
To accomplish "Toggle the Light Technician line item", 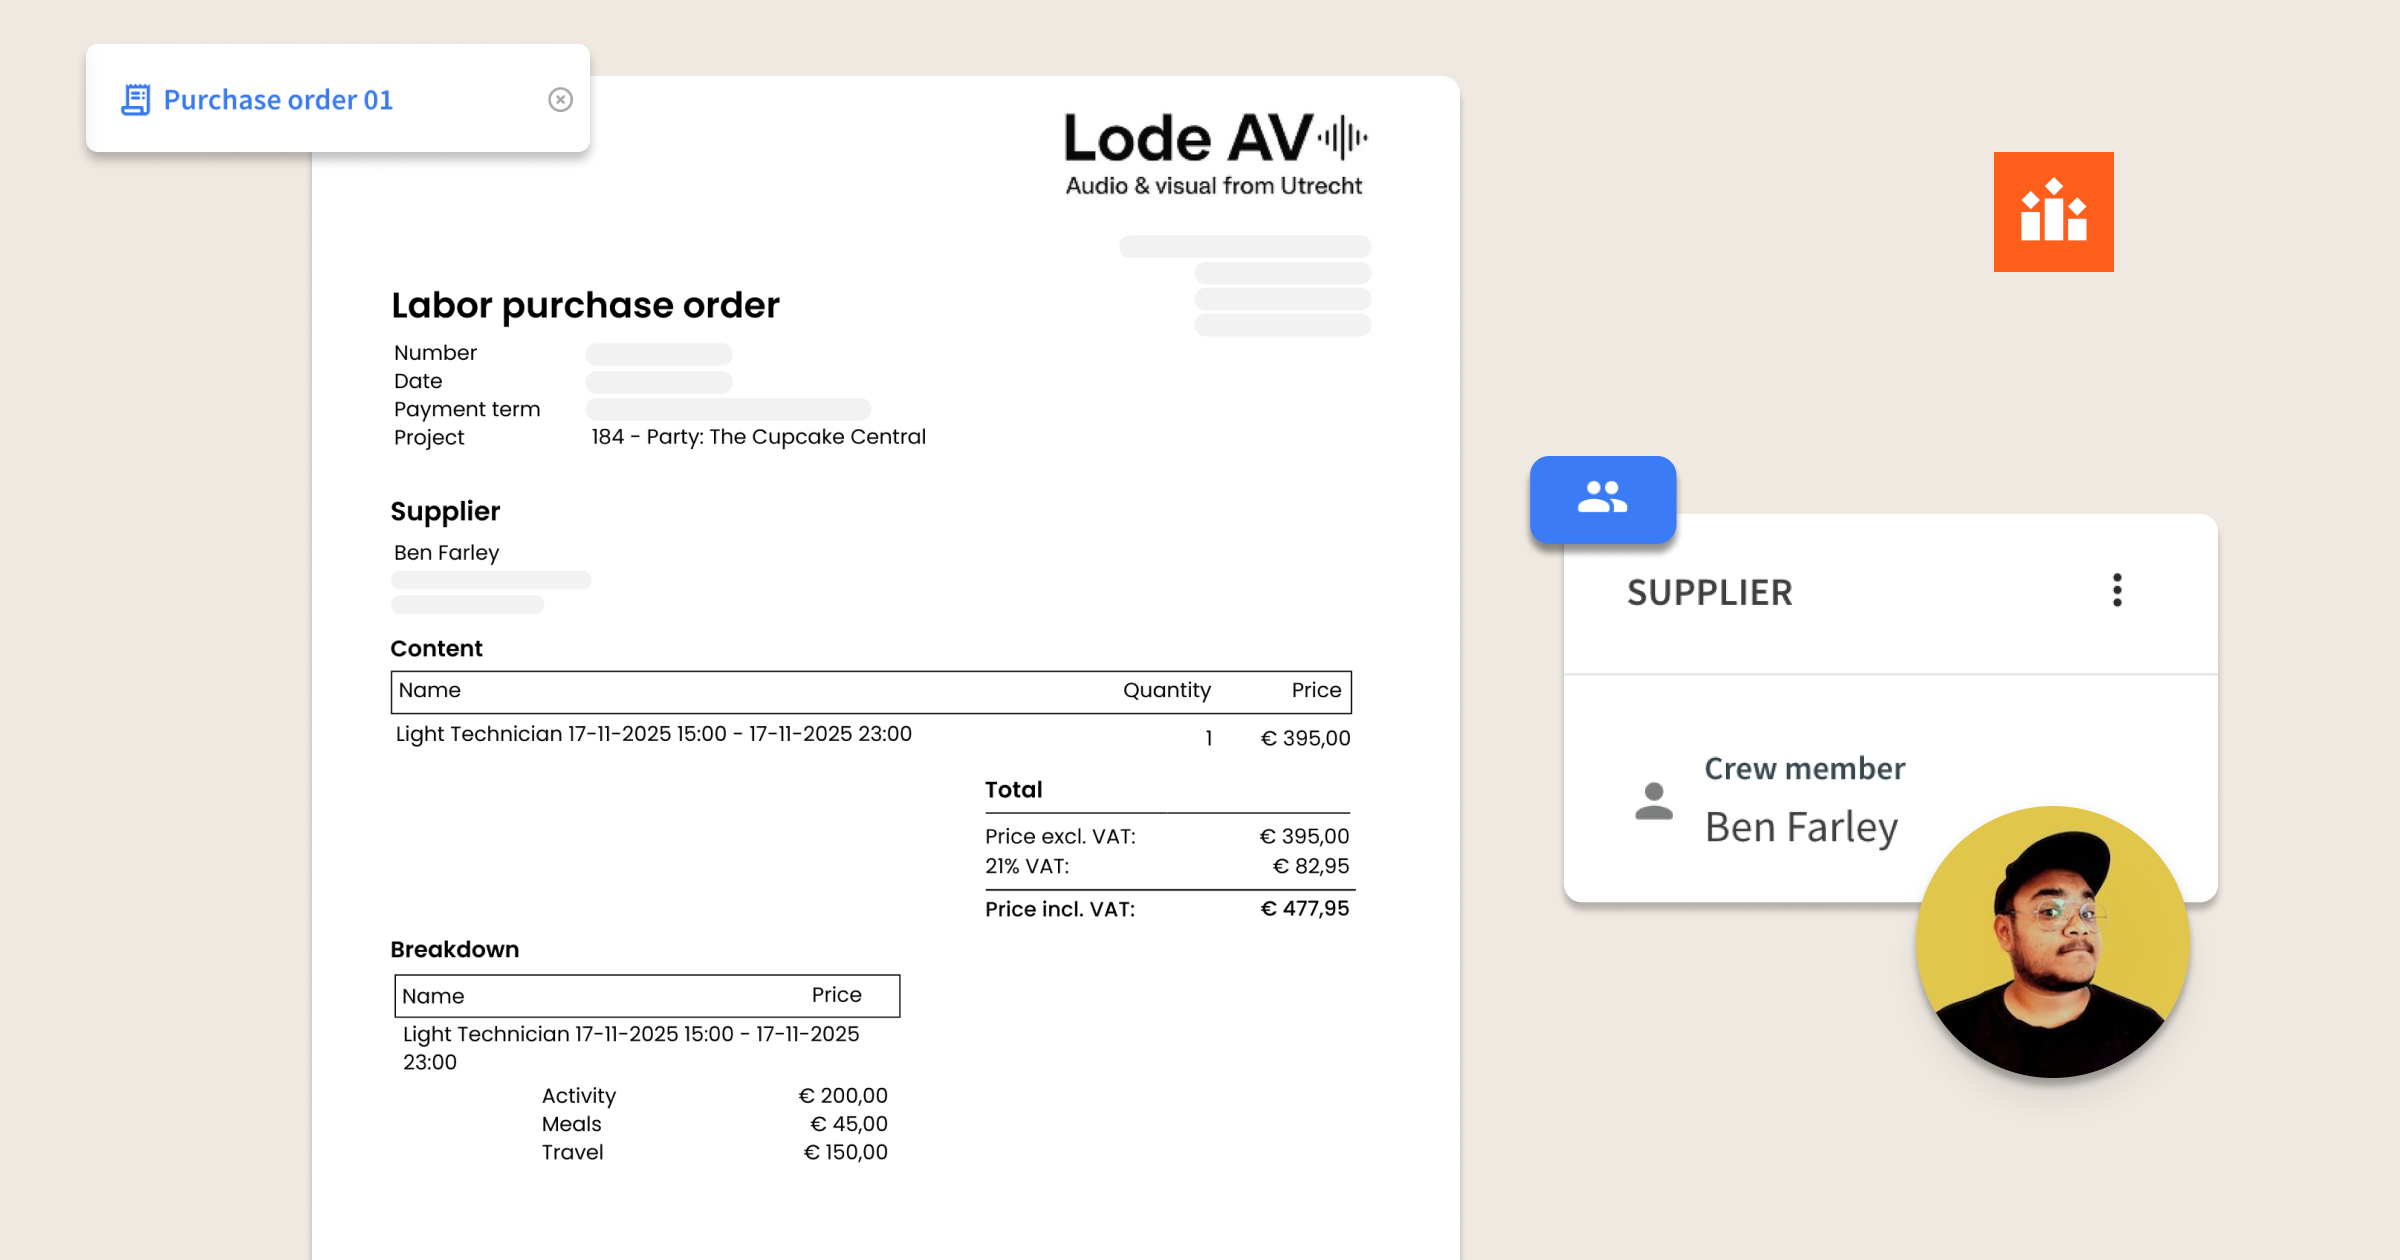I will click(x=652, y=733).
